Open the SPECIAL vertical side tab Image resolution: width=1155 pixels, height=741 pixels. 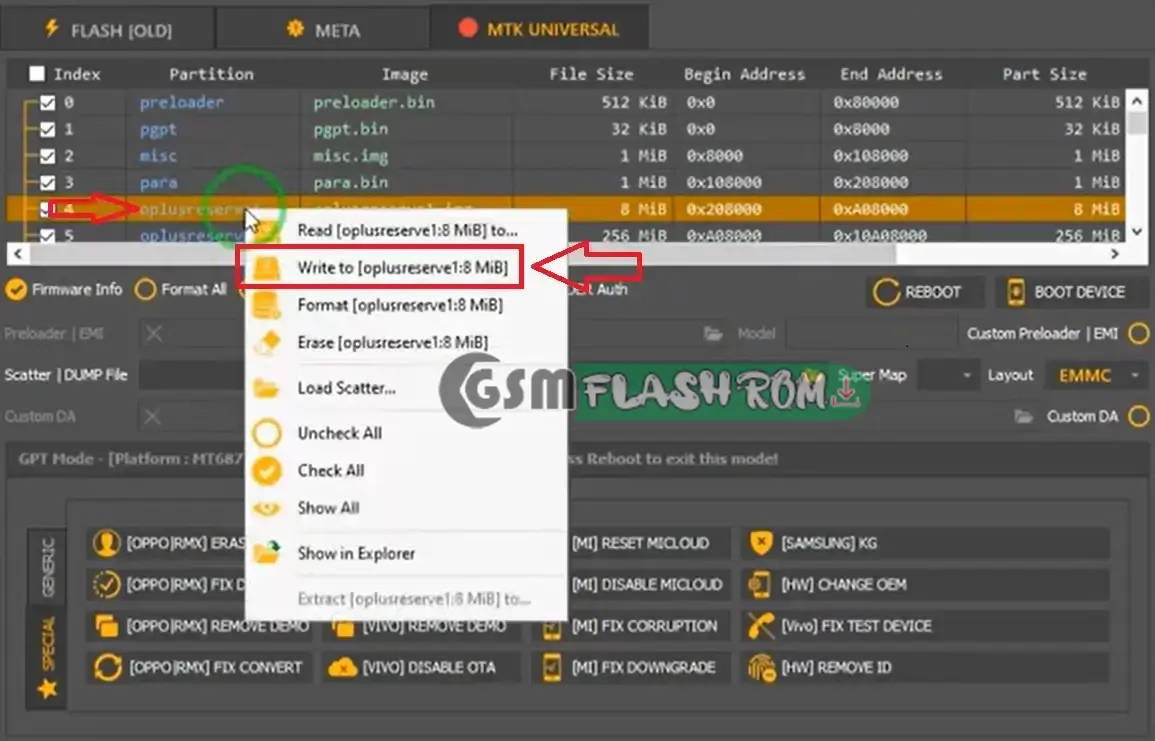point(47,655)
